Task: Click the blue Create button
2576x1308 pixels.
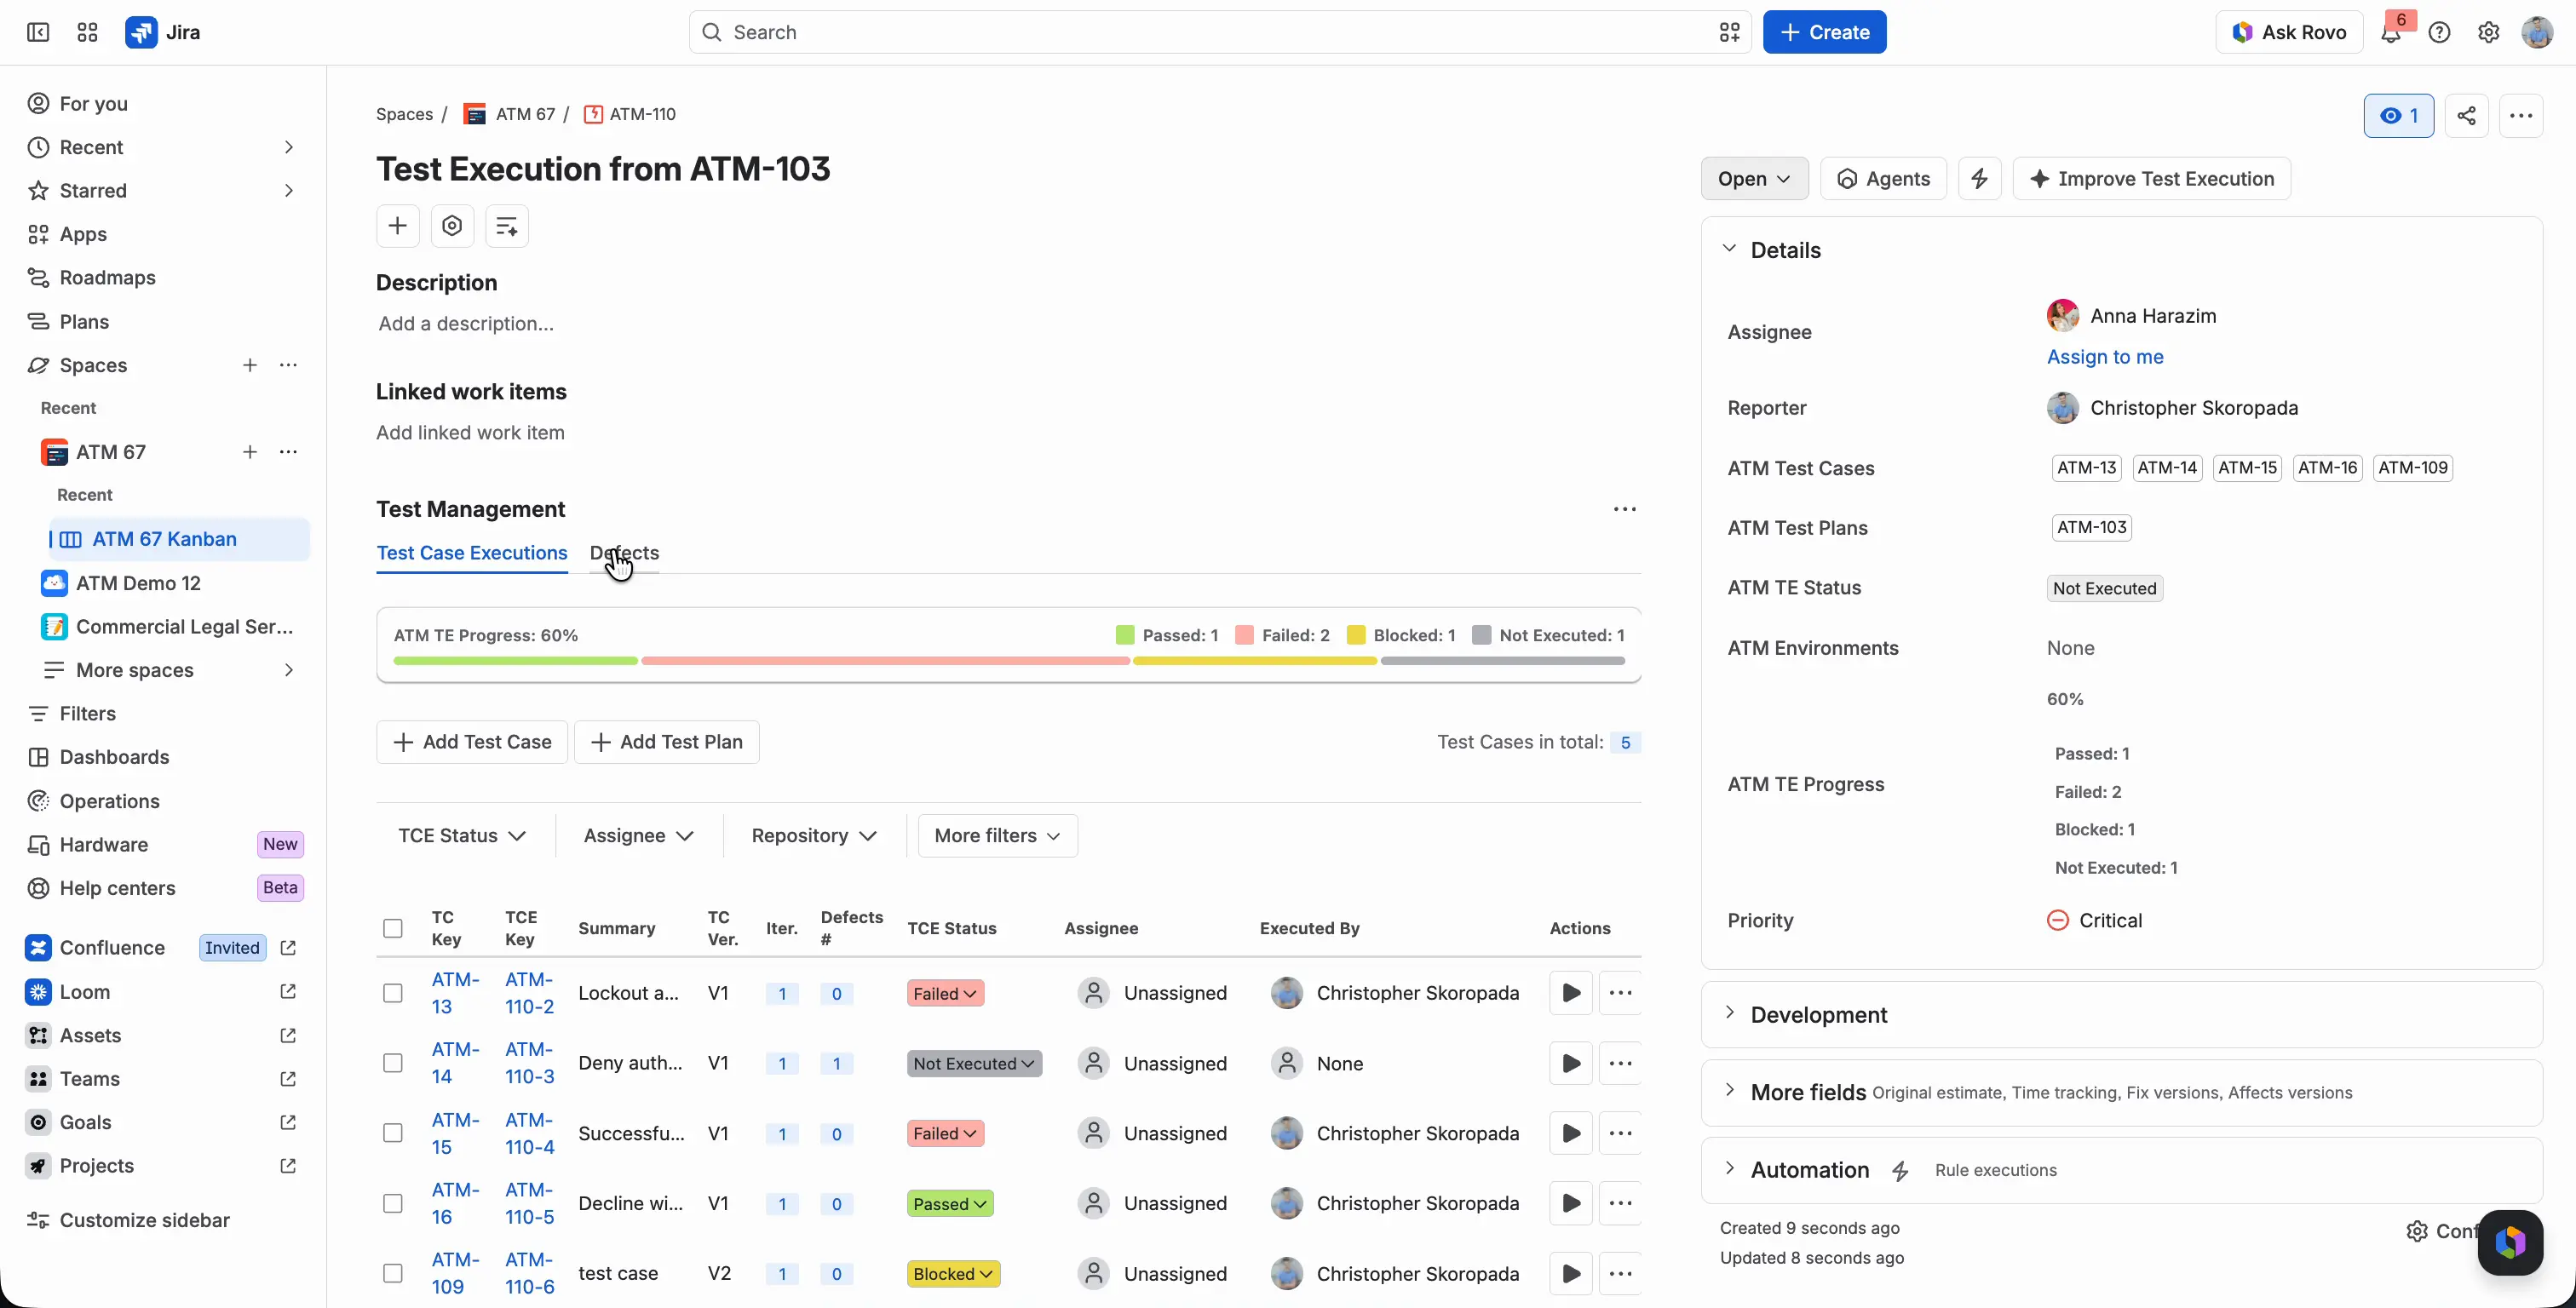Action: point(1824,32)
